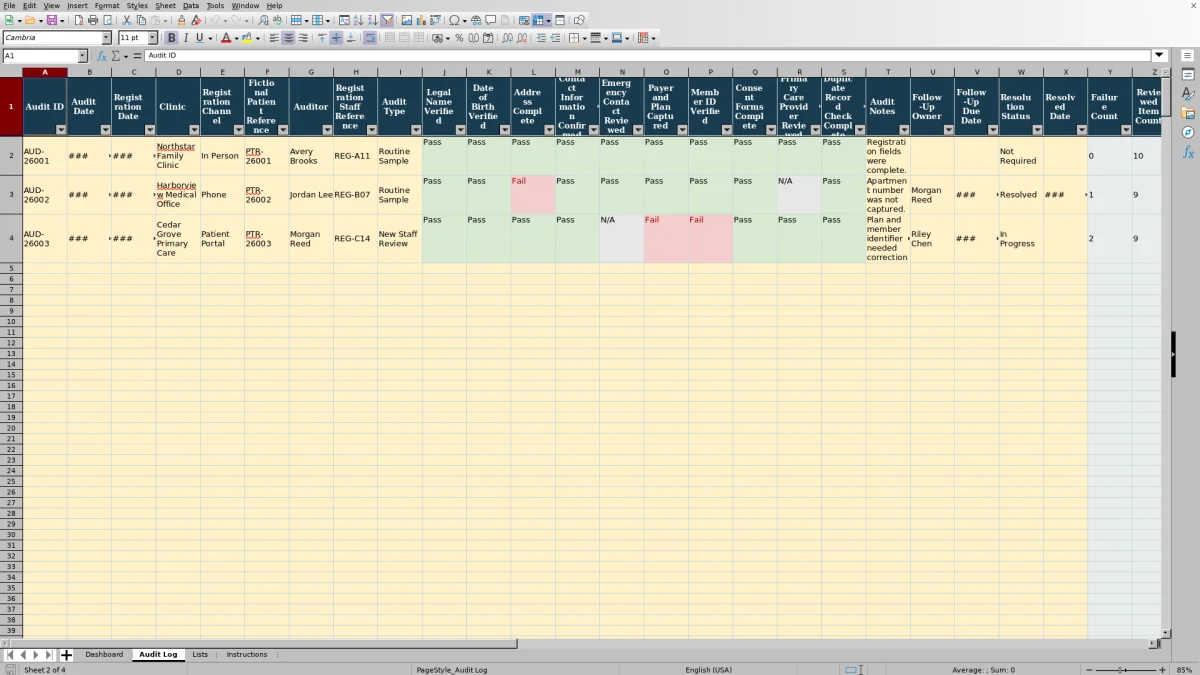
Task: Click the Merge and Center Cells icon
Action: coord(388,38)
